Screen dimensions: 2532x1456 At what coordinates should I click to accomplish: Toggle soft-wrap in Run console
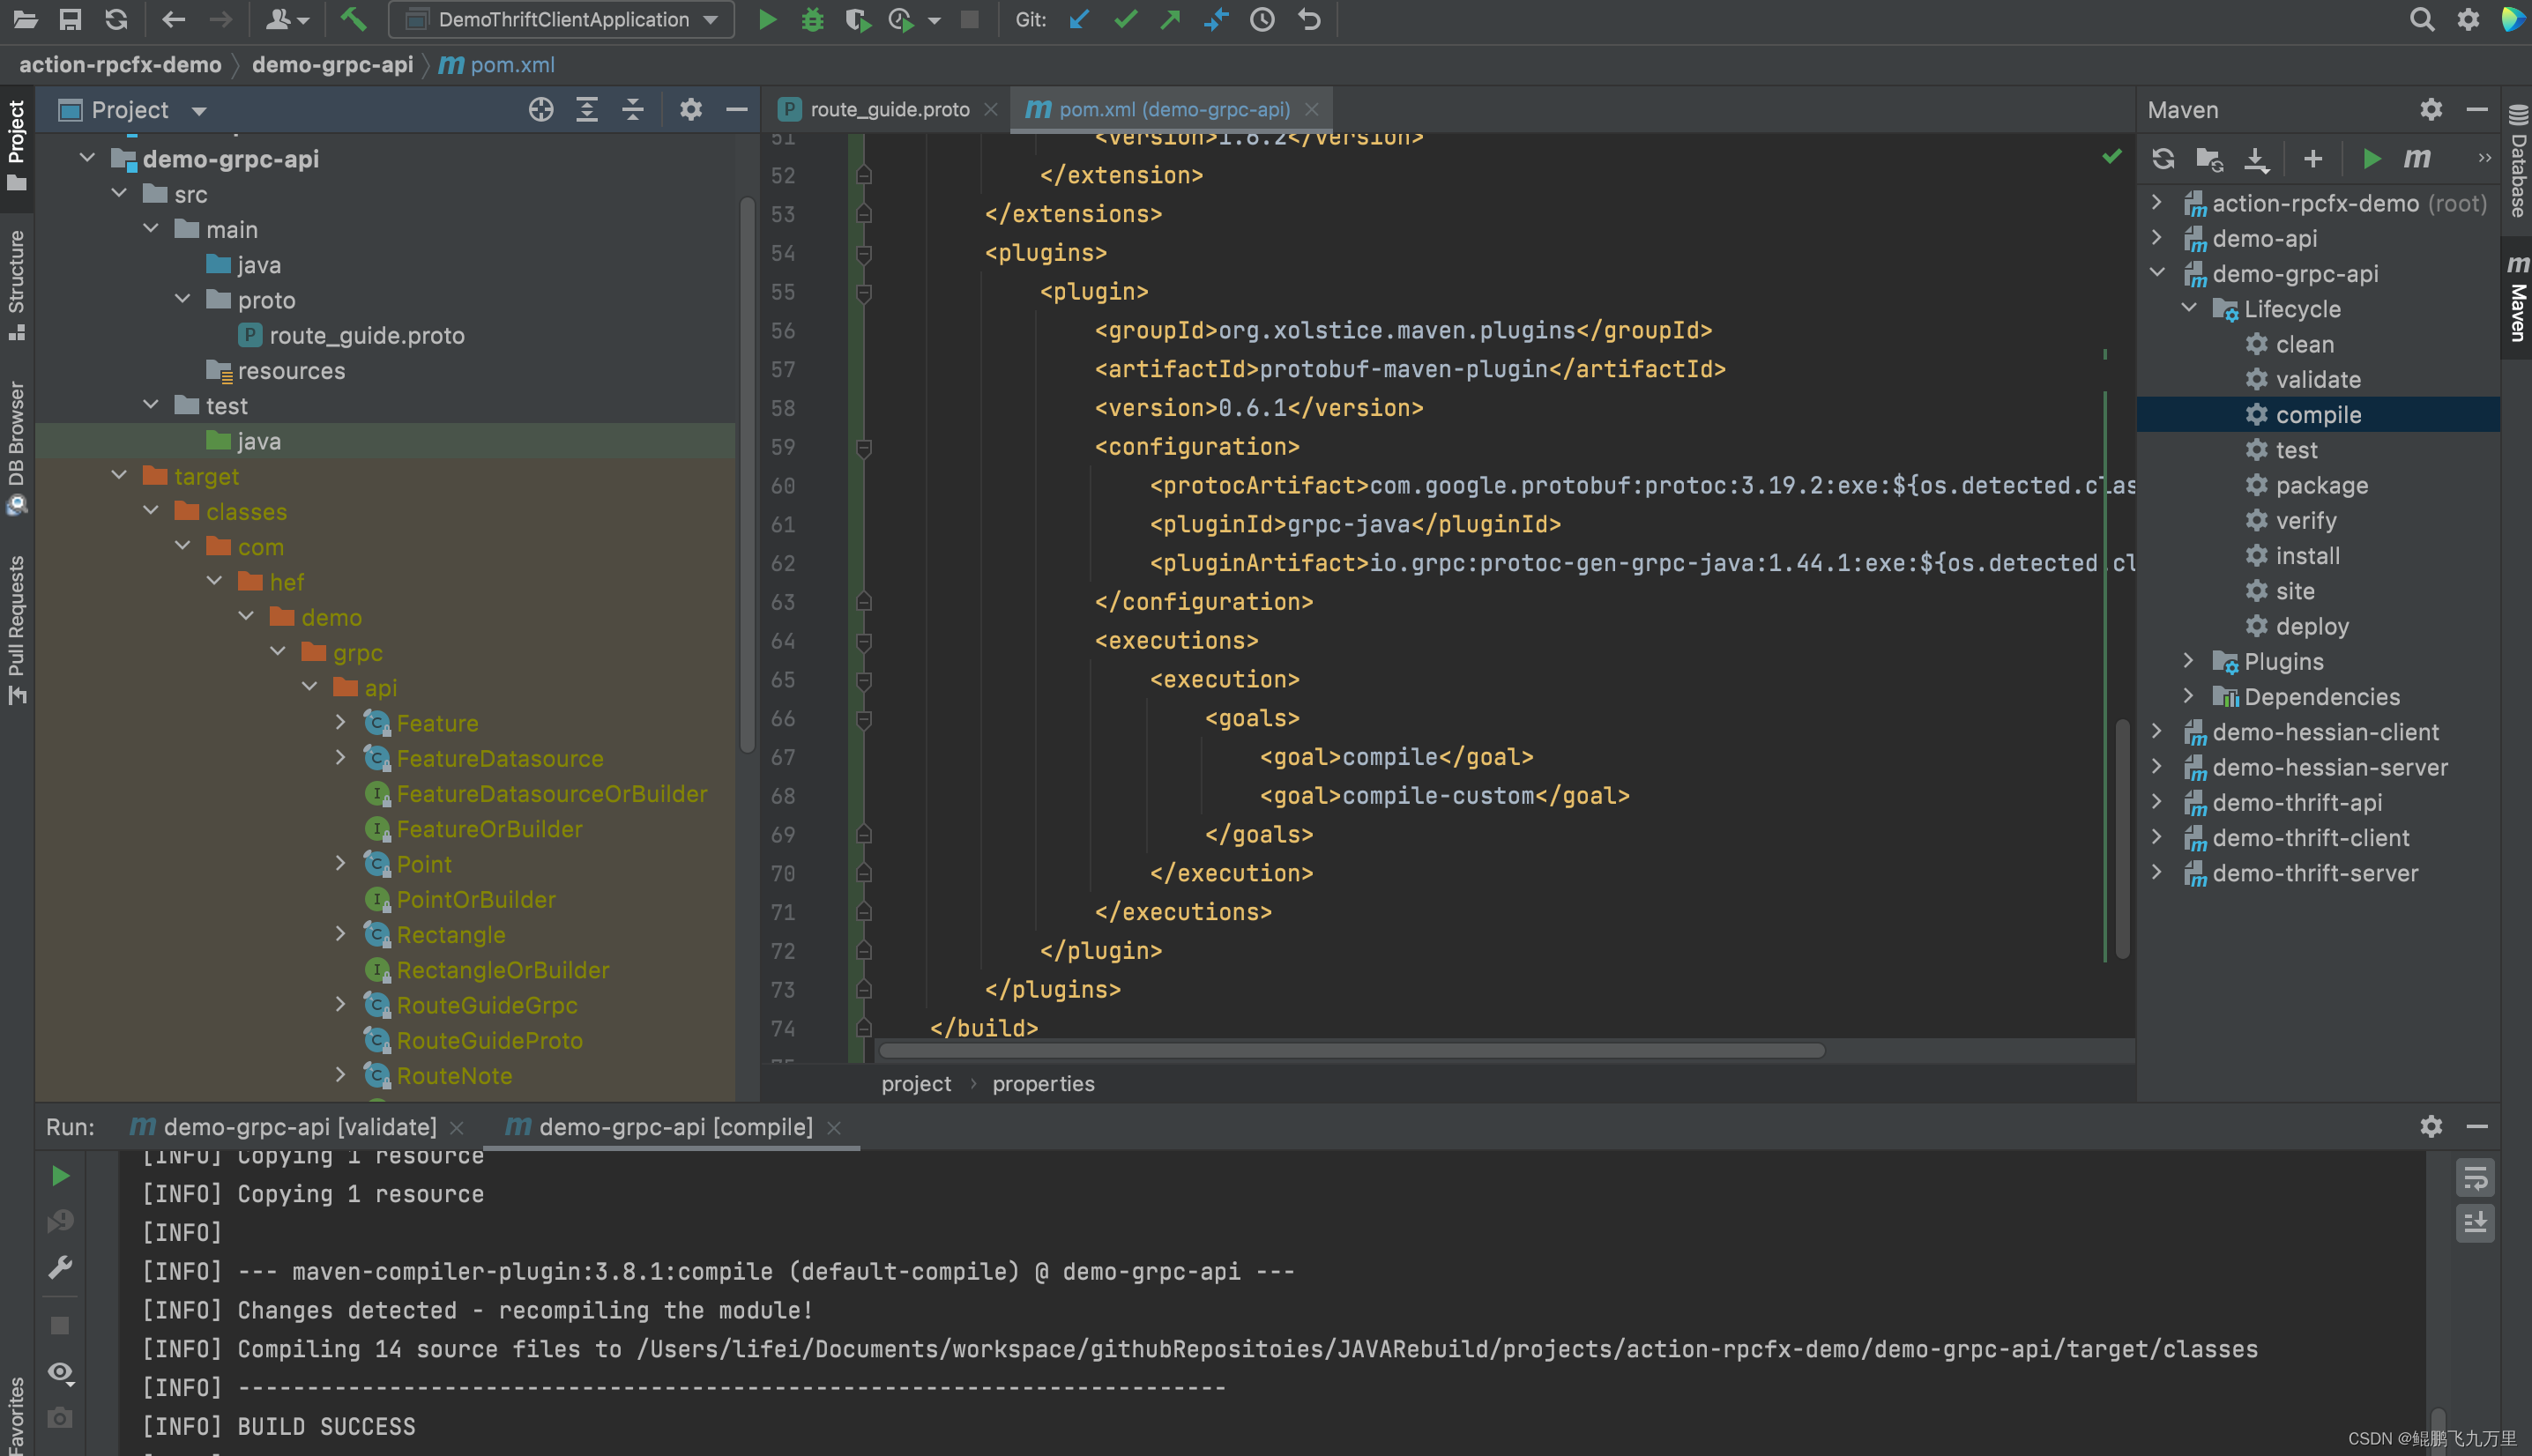[2474, 1178]
